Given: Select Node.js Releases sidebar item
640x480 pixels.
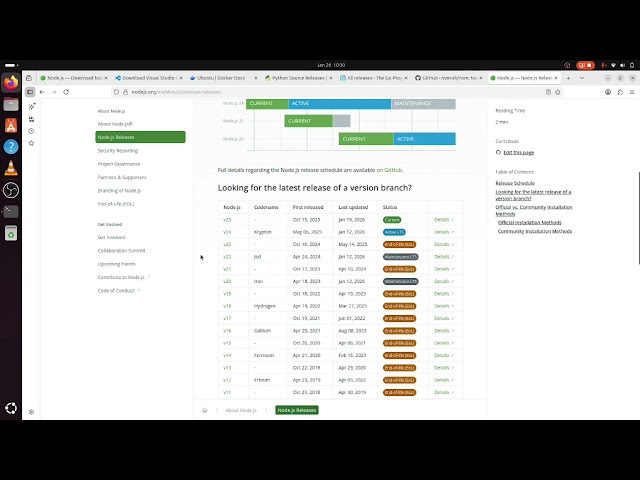Looking at the screenshot, I should pos(140,137).
